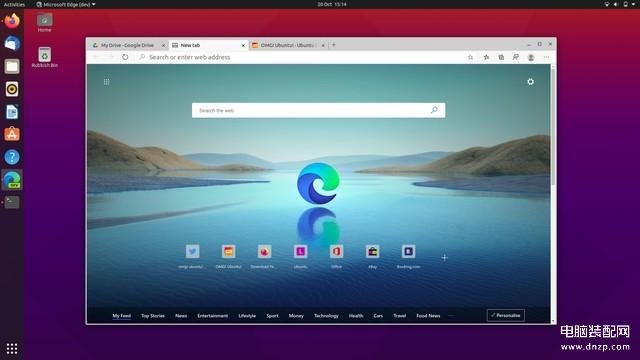
Task: Open Ubuntu Software store in dock
Action: (12, 134)
